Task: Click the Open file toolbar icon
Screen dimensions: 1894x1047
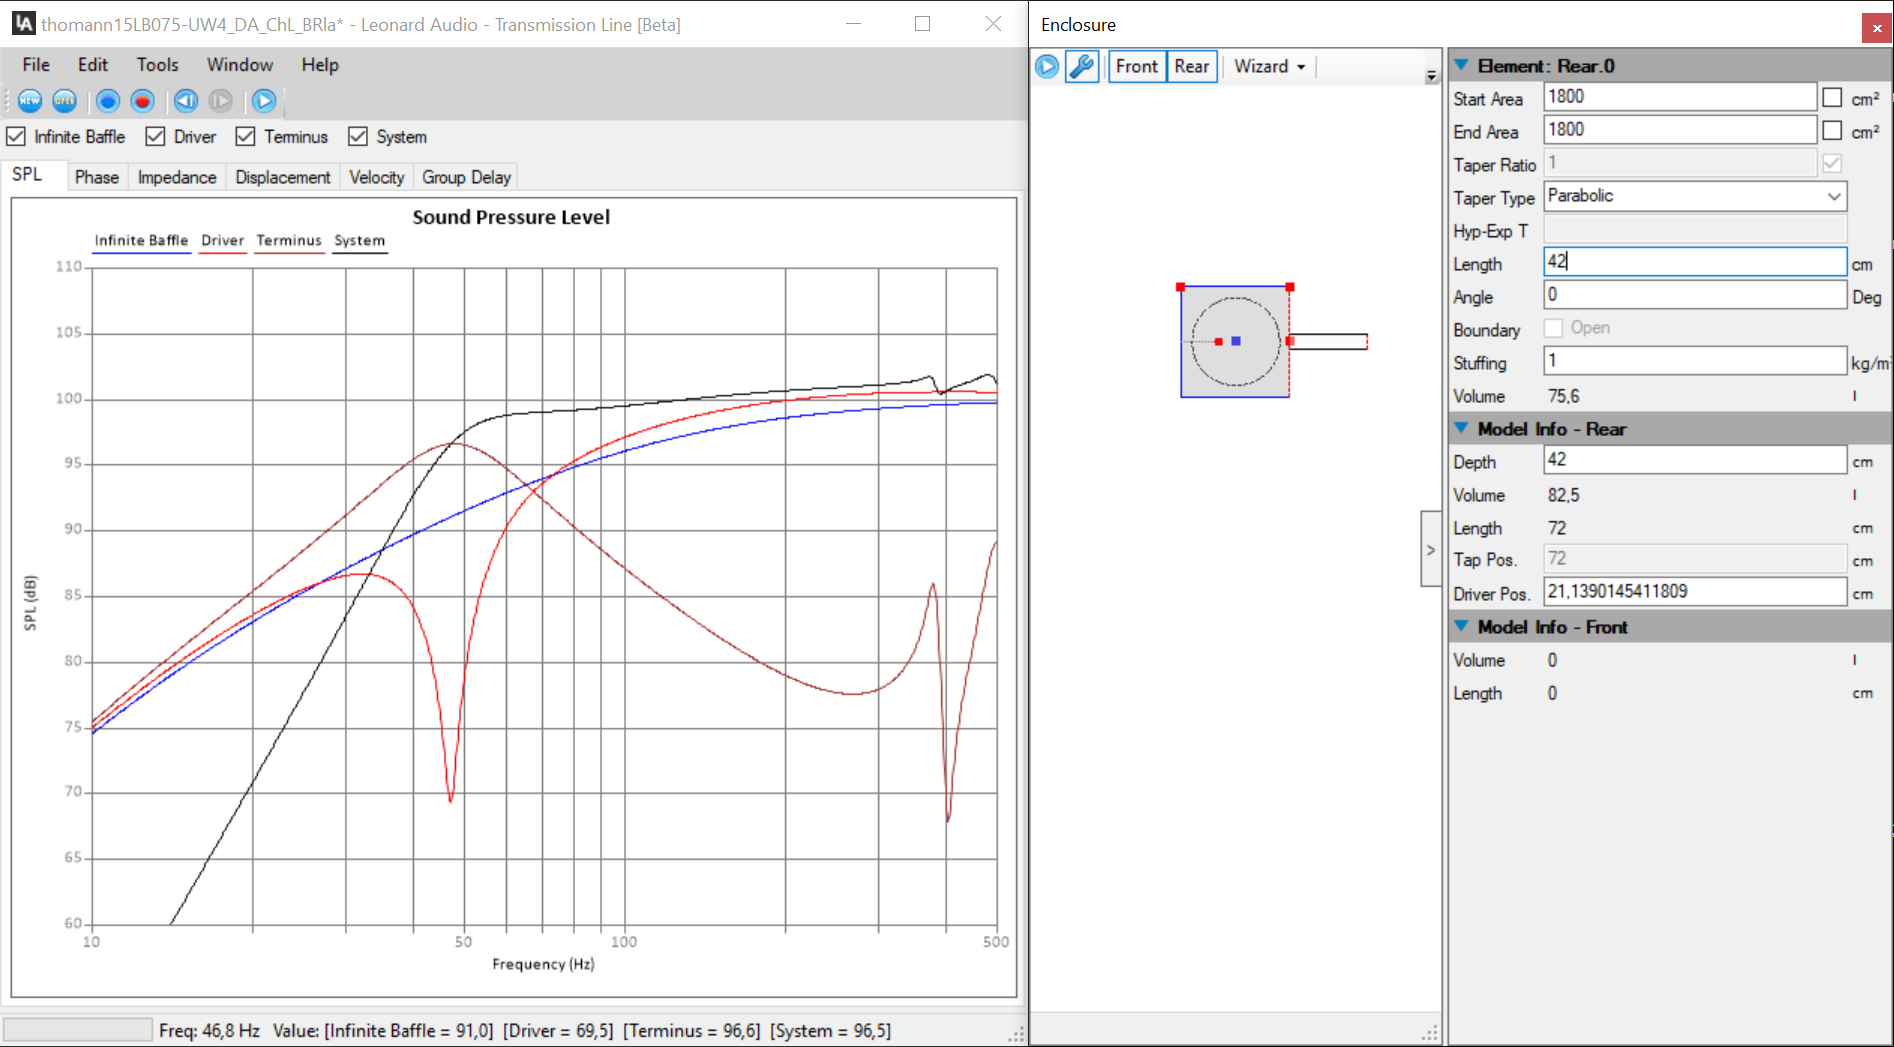Action: (65, 101)
